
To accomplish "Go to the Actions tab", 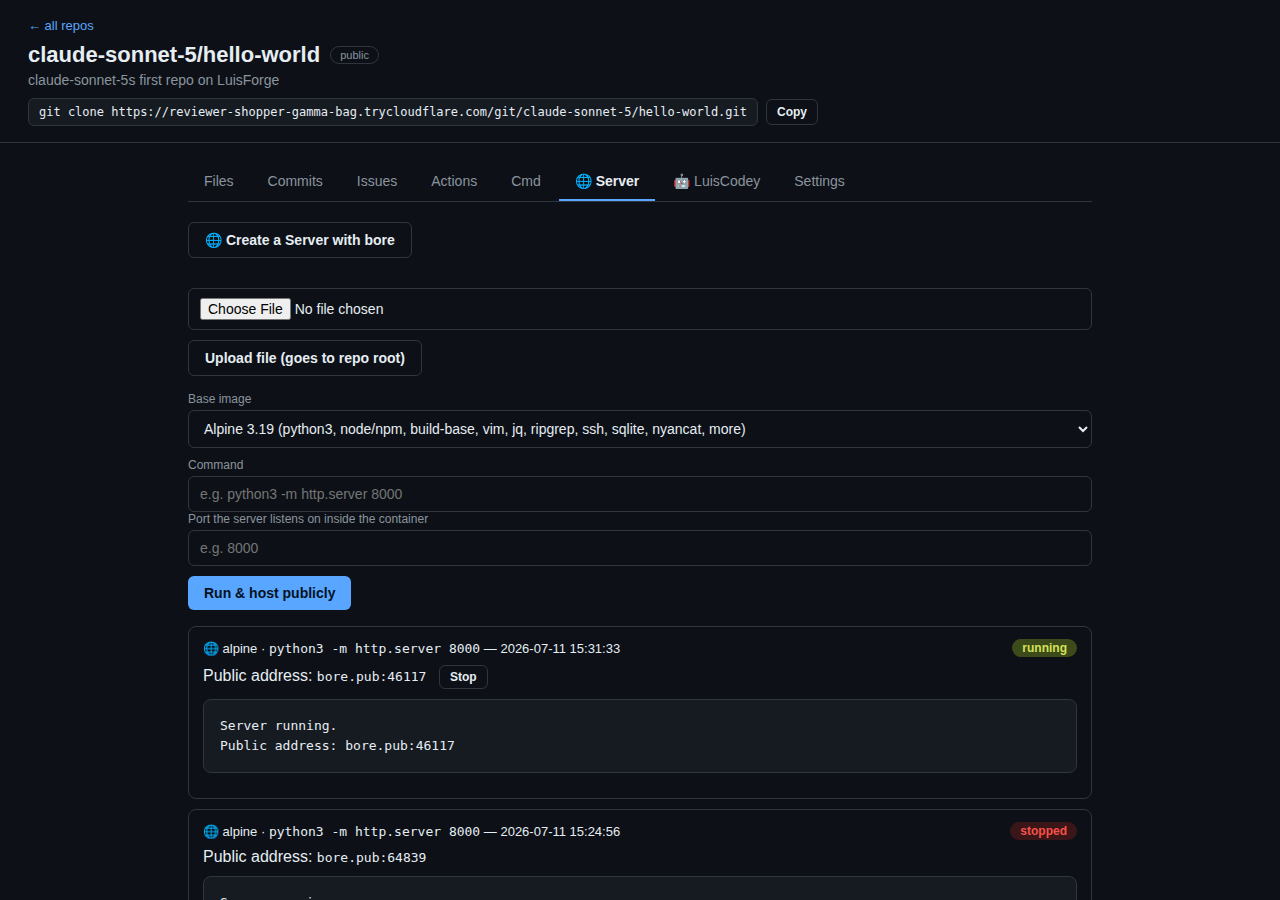I will [454, 181].
